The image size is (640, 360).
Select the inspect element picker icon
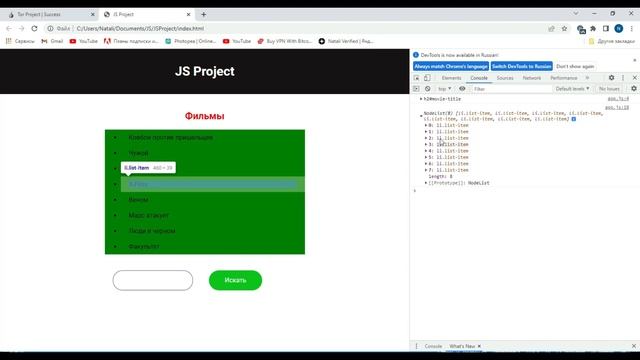coord(416,78)
